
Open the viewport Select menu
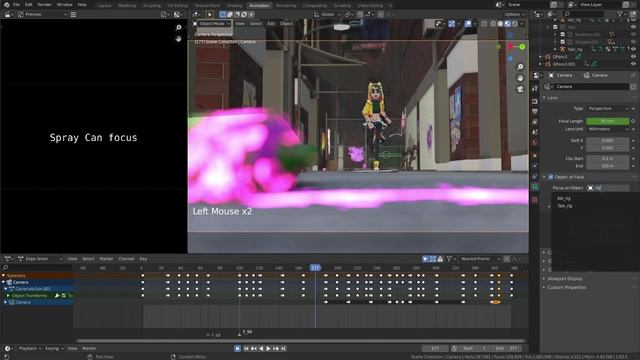point(256,24)
